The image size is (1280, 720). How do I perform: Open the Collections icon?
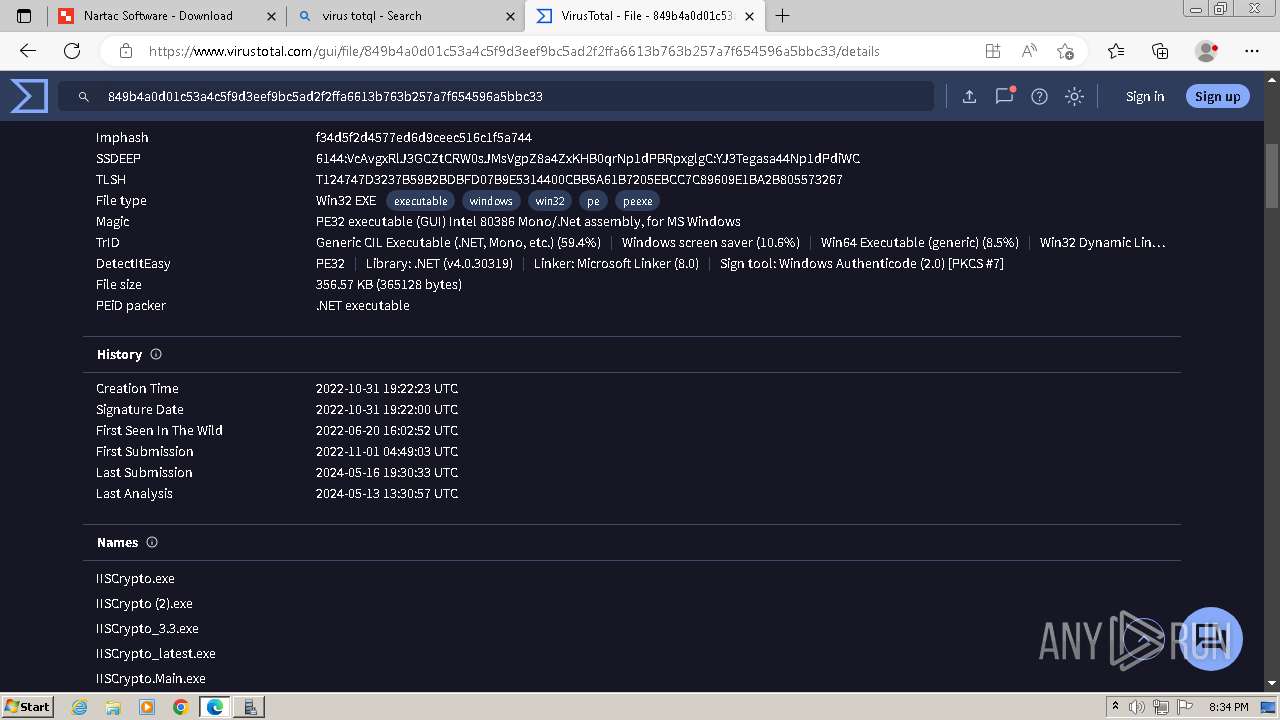[1160, 51]
